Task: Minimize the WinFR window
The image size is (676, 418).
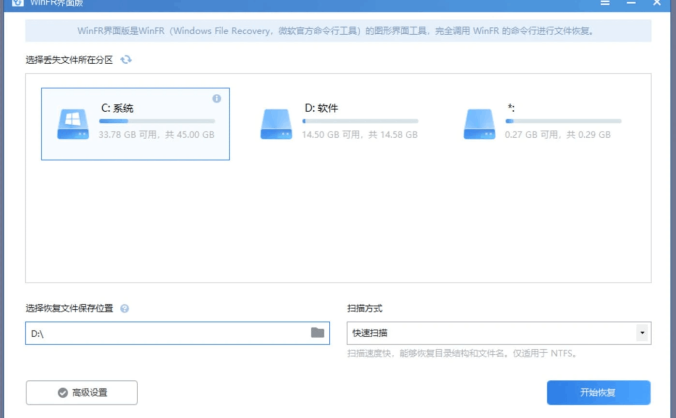Action: click(x=631, y=3)
